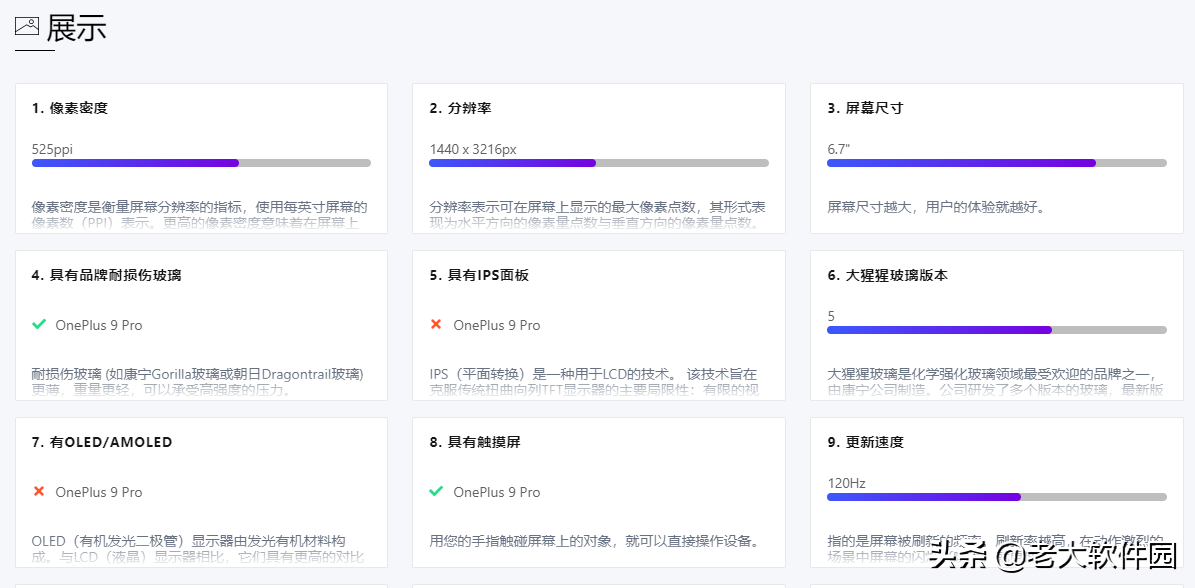
Task: Click the 525ppi pixel density bar
Action: click(201, 163)
